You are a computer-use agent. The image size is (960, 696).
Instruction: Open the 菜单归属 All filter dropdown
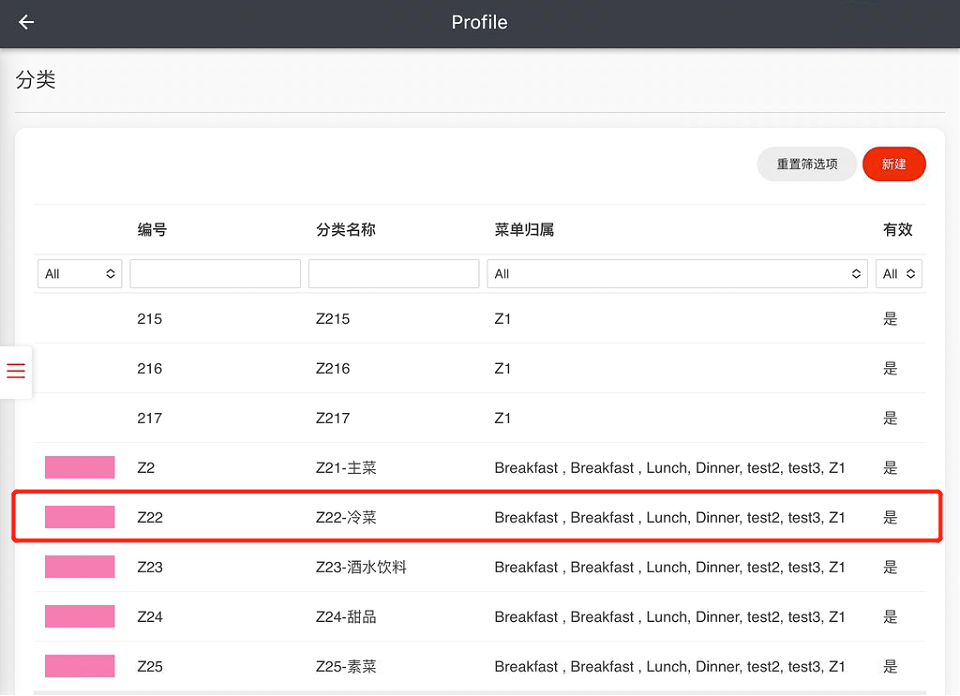tap(677, 274)
